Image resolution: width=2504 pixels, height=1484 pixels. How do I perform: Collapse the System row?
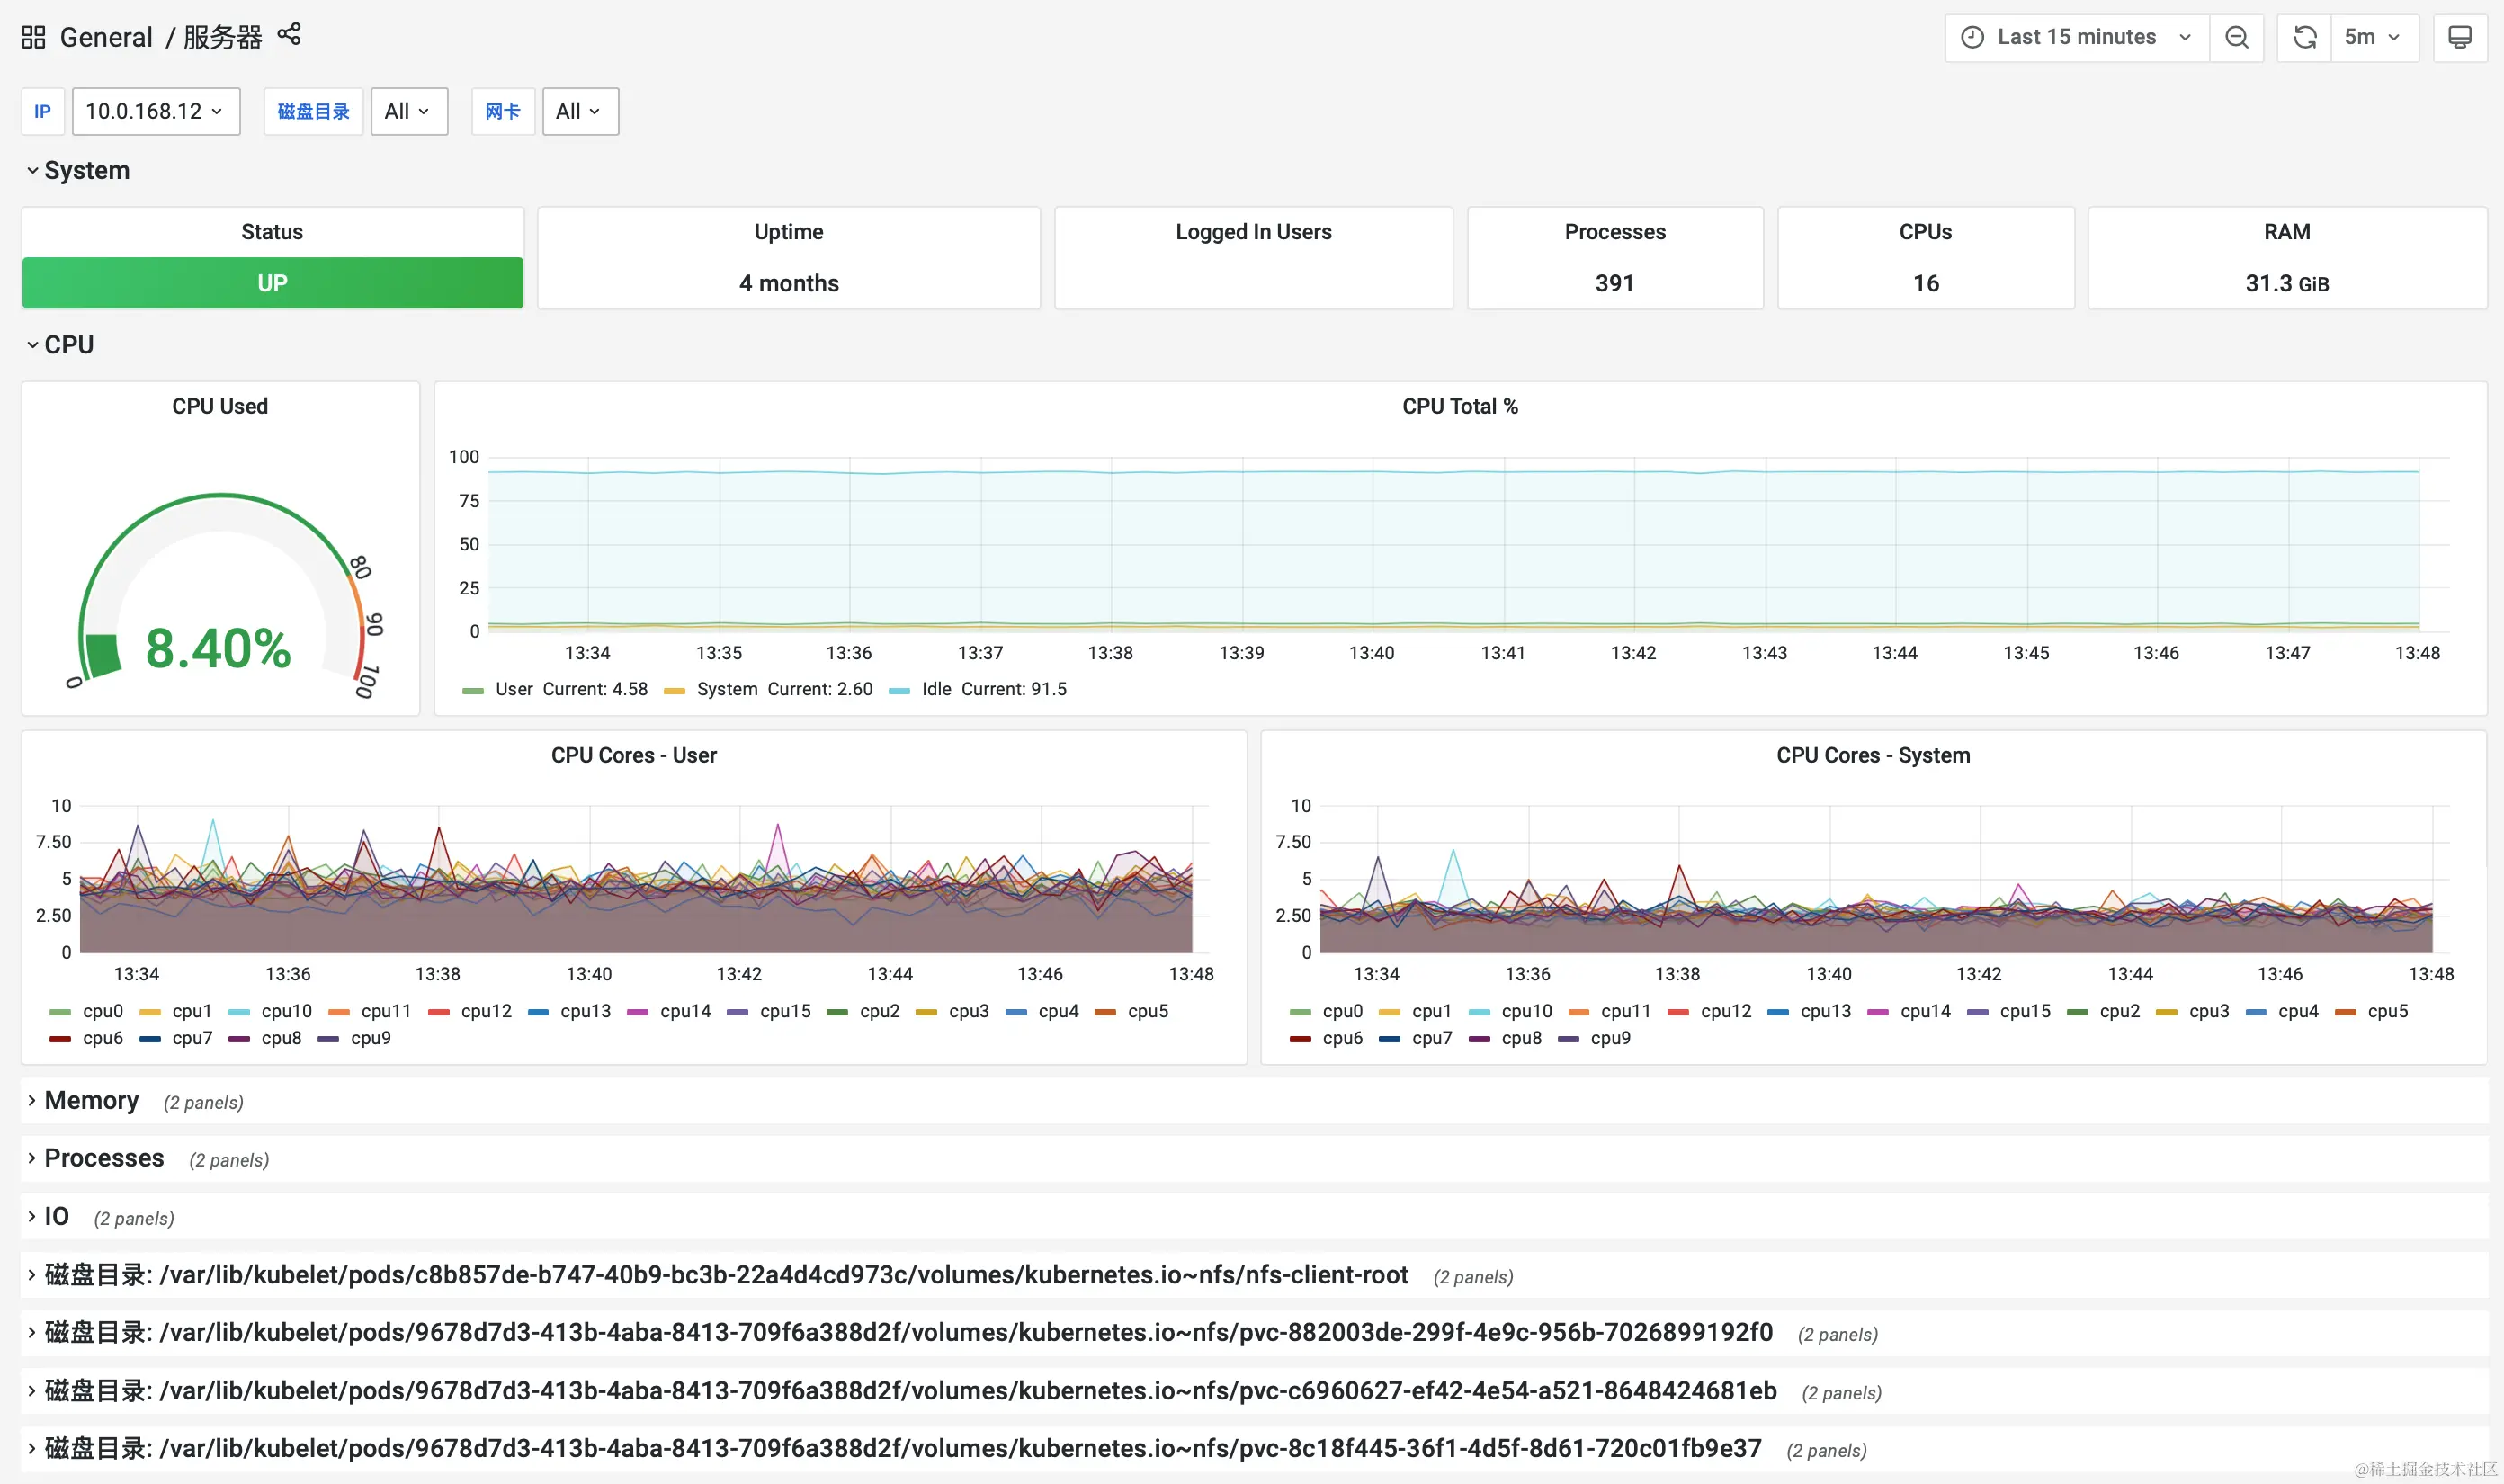point(86,170)
